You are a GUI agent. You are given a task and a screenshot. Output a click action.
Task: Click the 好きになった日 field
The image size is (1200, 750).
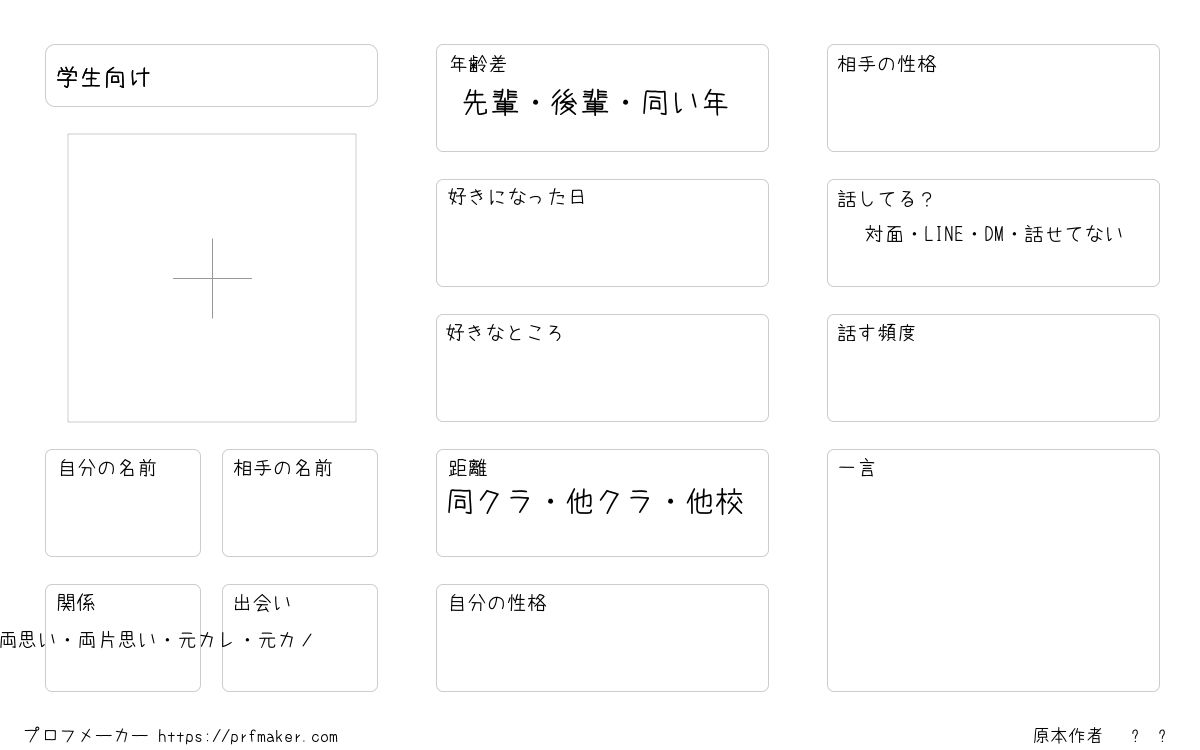[x=602, y=233]
